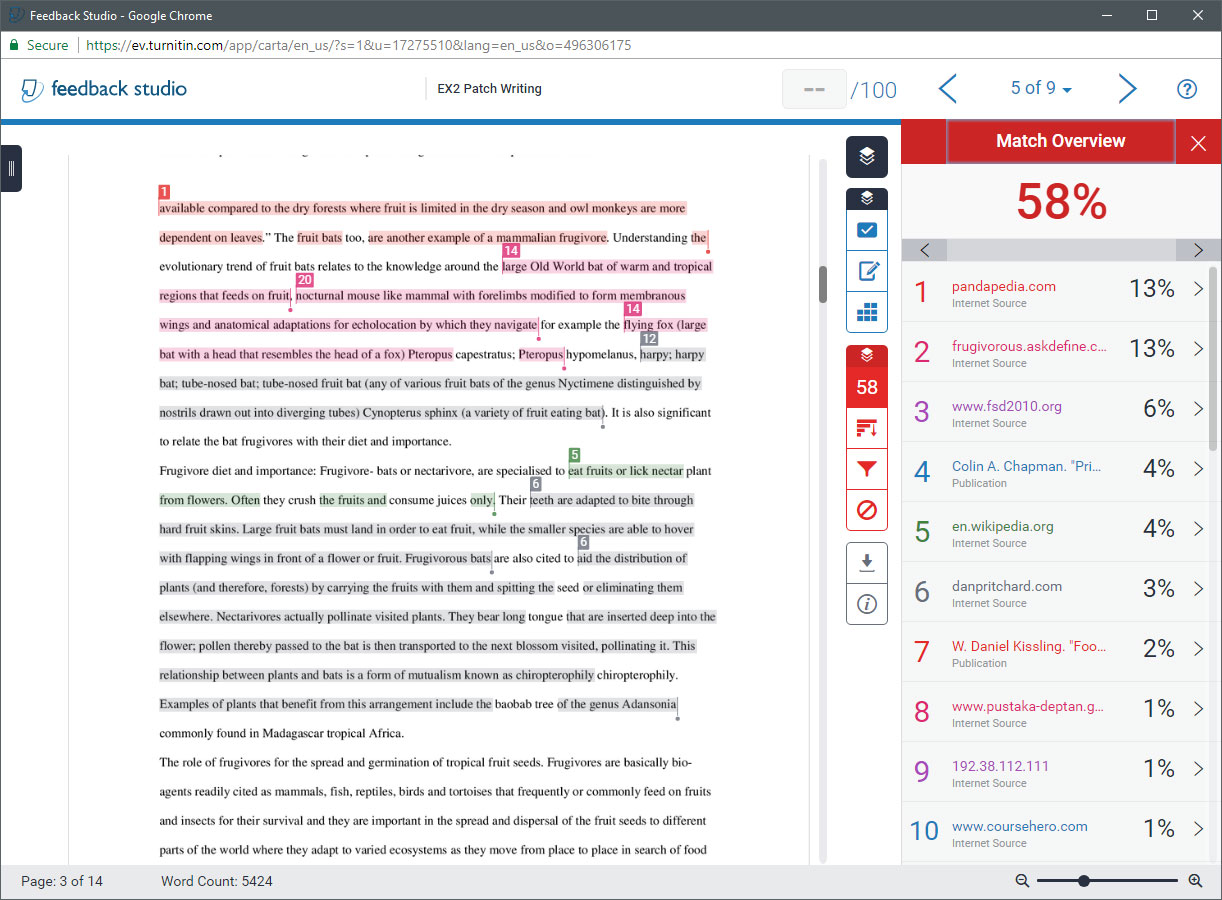Screen dimensions: 1222x900
Task: Open the www.pustaka-deptan source link
Action: pyautogui.click(x=1028, y=706)
